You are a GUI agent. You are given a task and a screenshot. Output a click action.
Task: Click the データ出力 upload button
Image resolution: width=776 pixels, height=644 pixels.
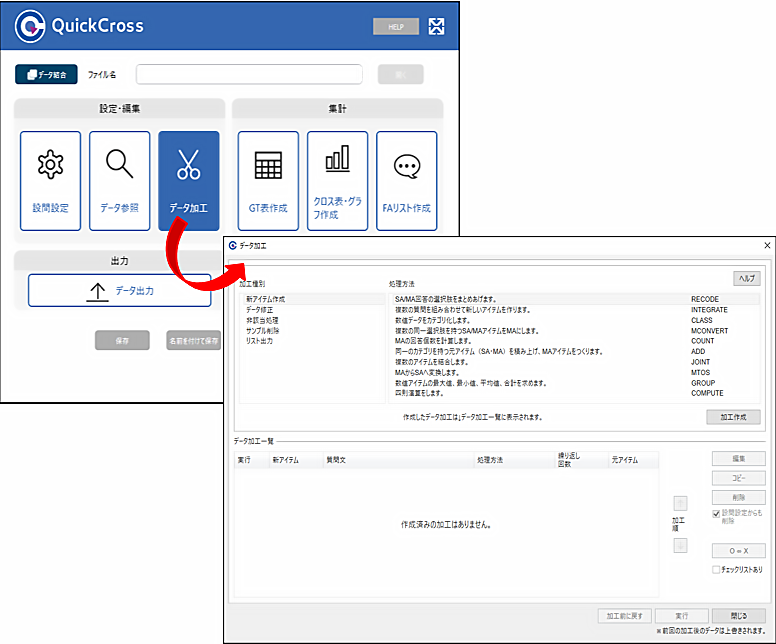tap(120, 290)
